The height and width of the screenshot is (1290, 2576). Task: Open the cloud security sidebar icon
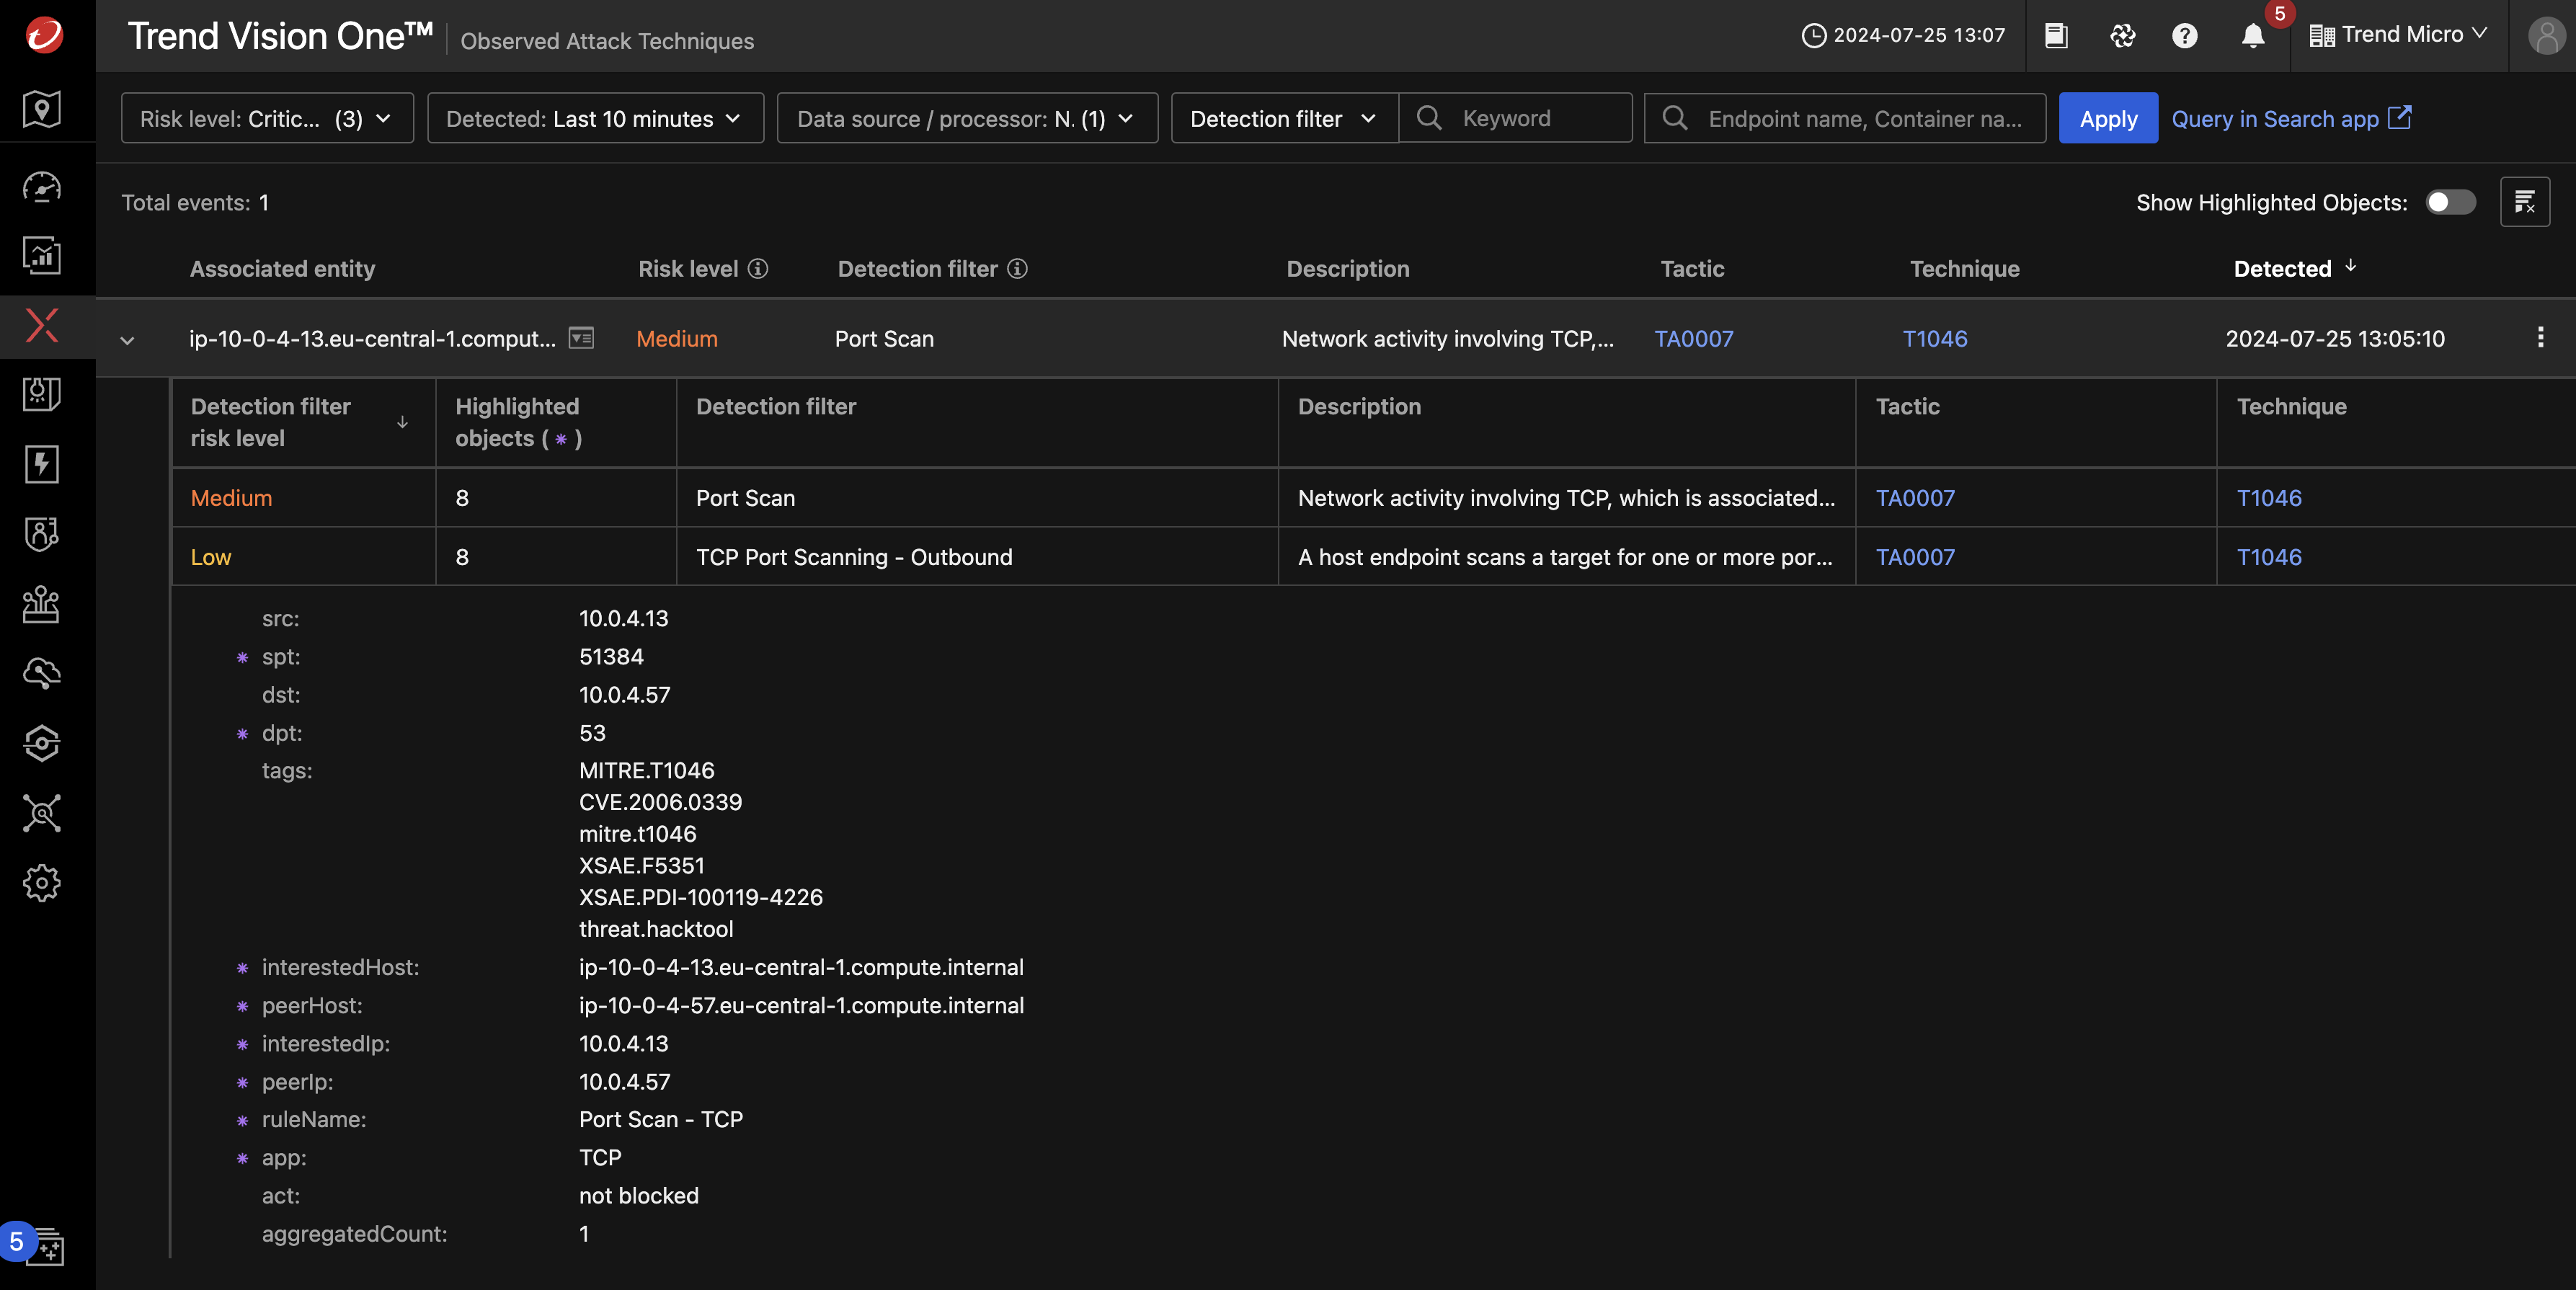(42, 673)
